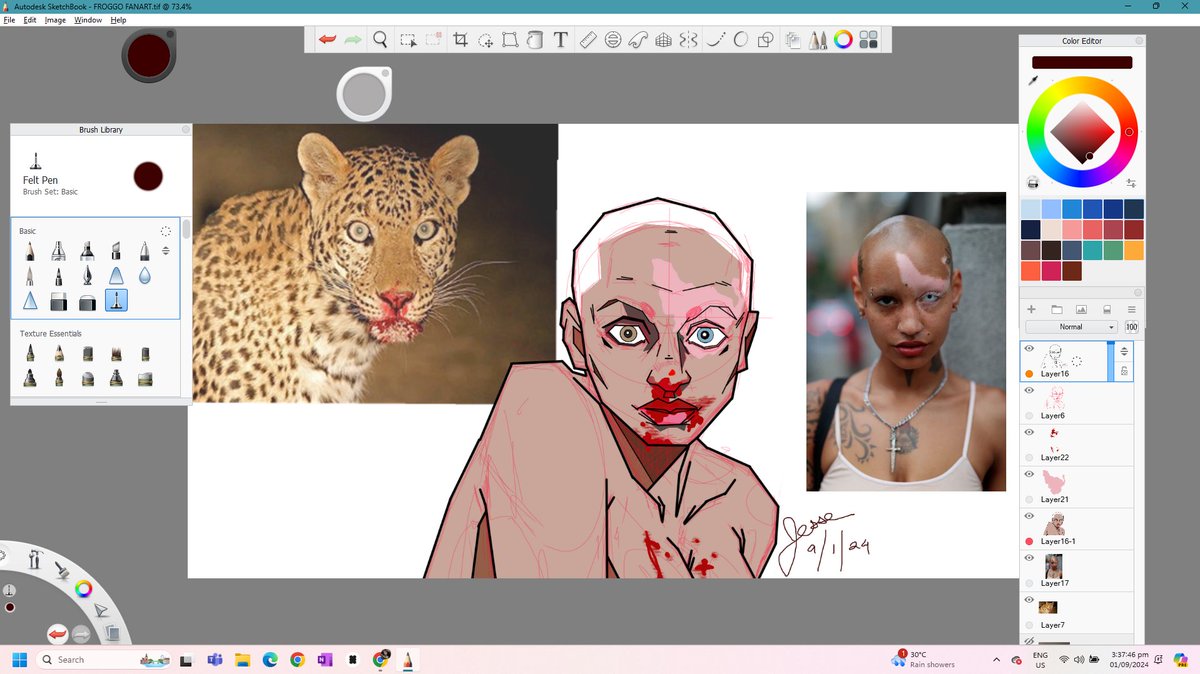Activate Predictive Stroke tool
This screenshot has height=674, width=1200.
(x=741, y=40)
